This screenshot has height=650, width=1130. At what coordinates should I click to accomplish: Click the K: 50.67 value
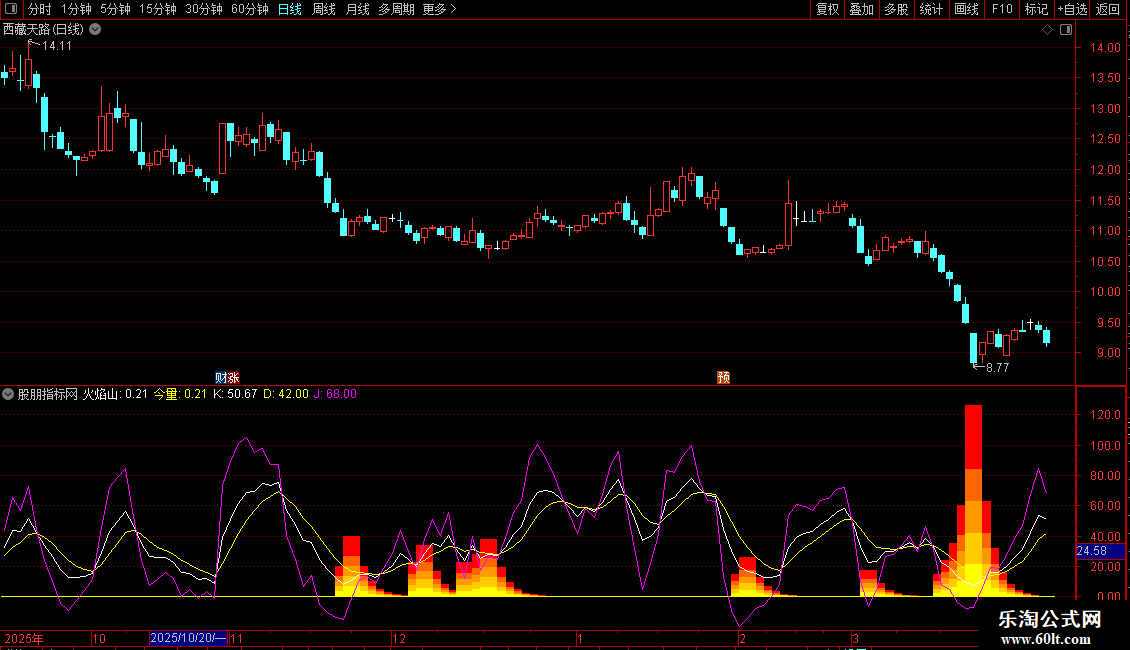tap(235, 394)
